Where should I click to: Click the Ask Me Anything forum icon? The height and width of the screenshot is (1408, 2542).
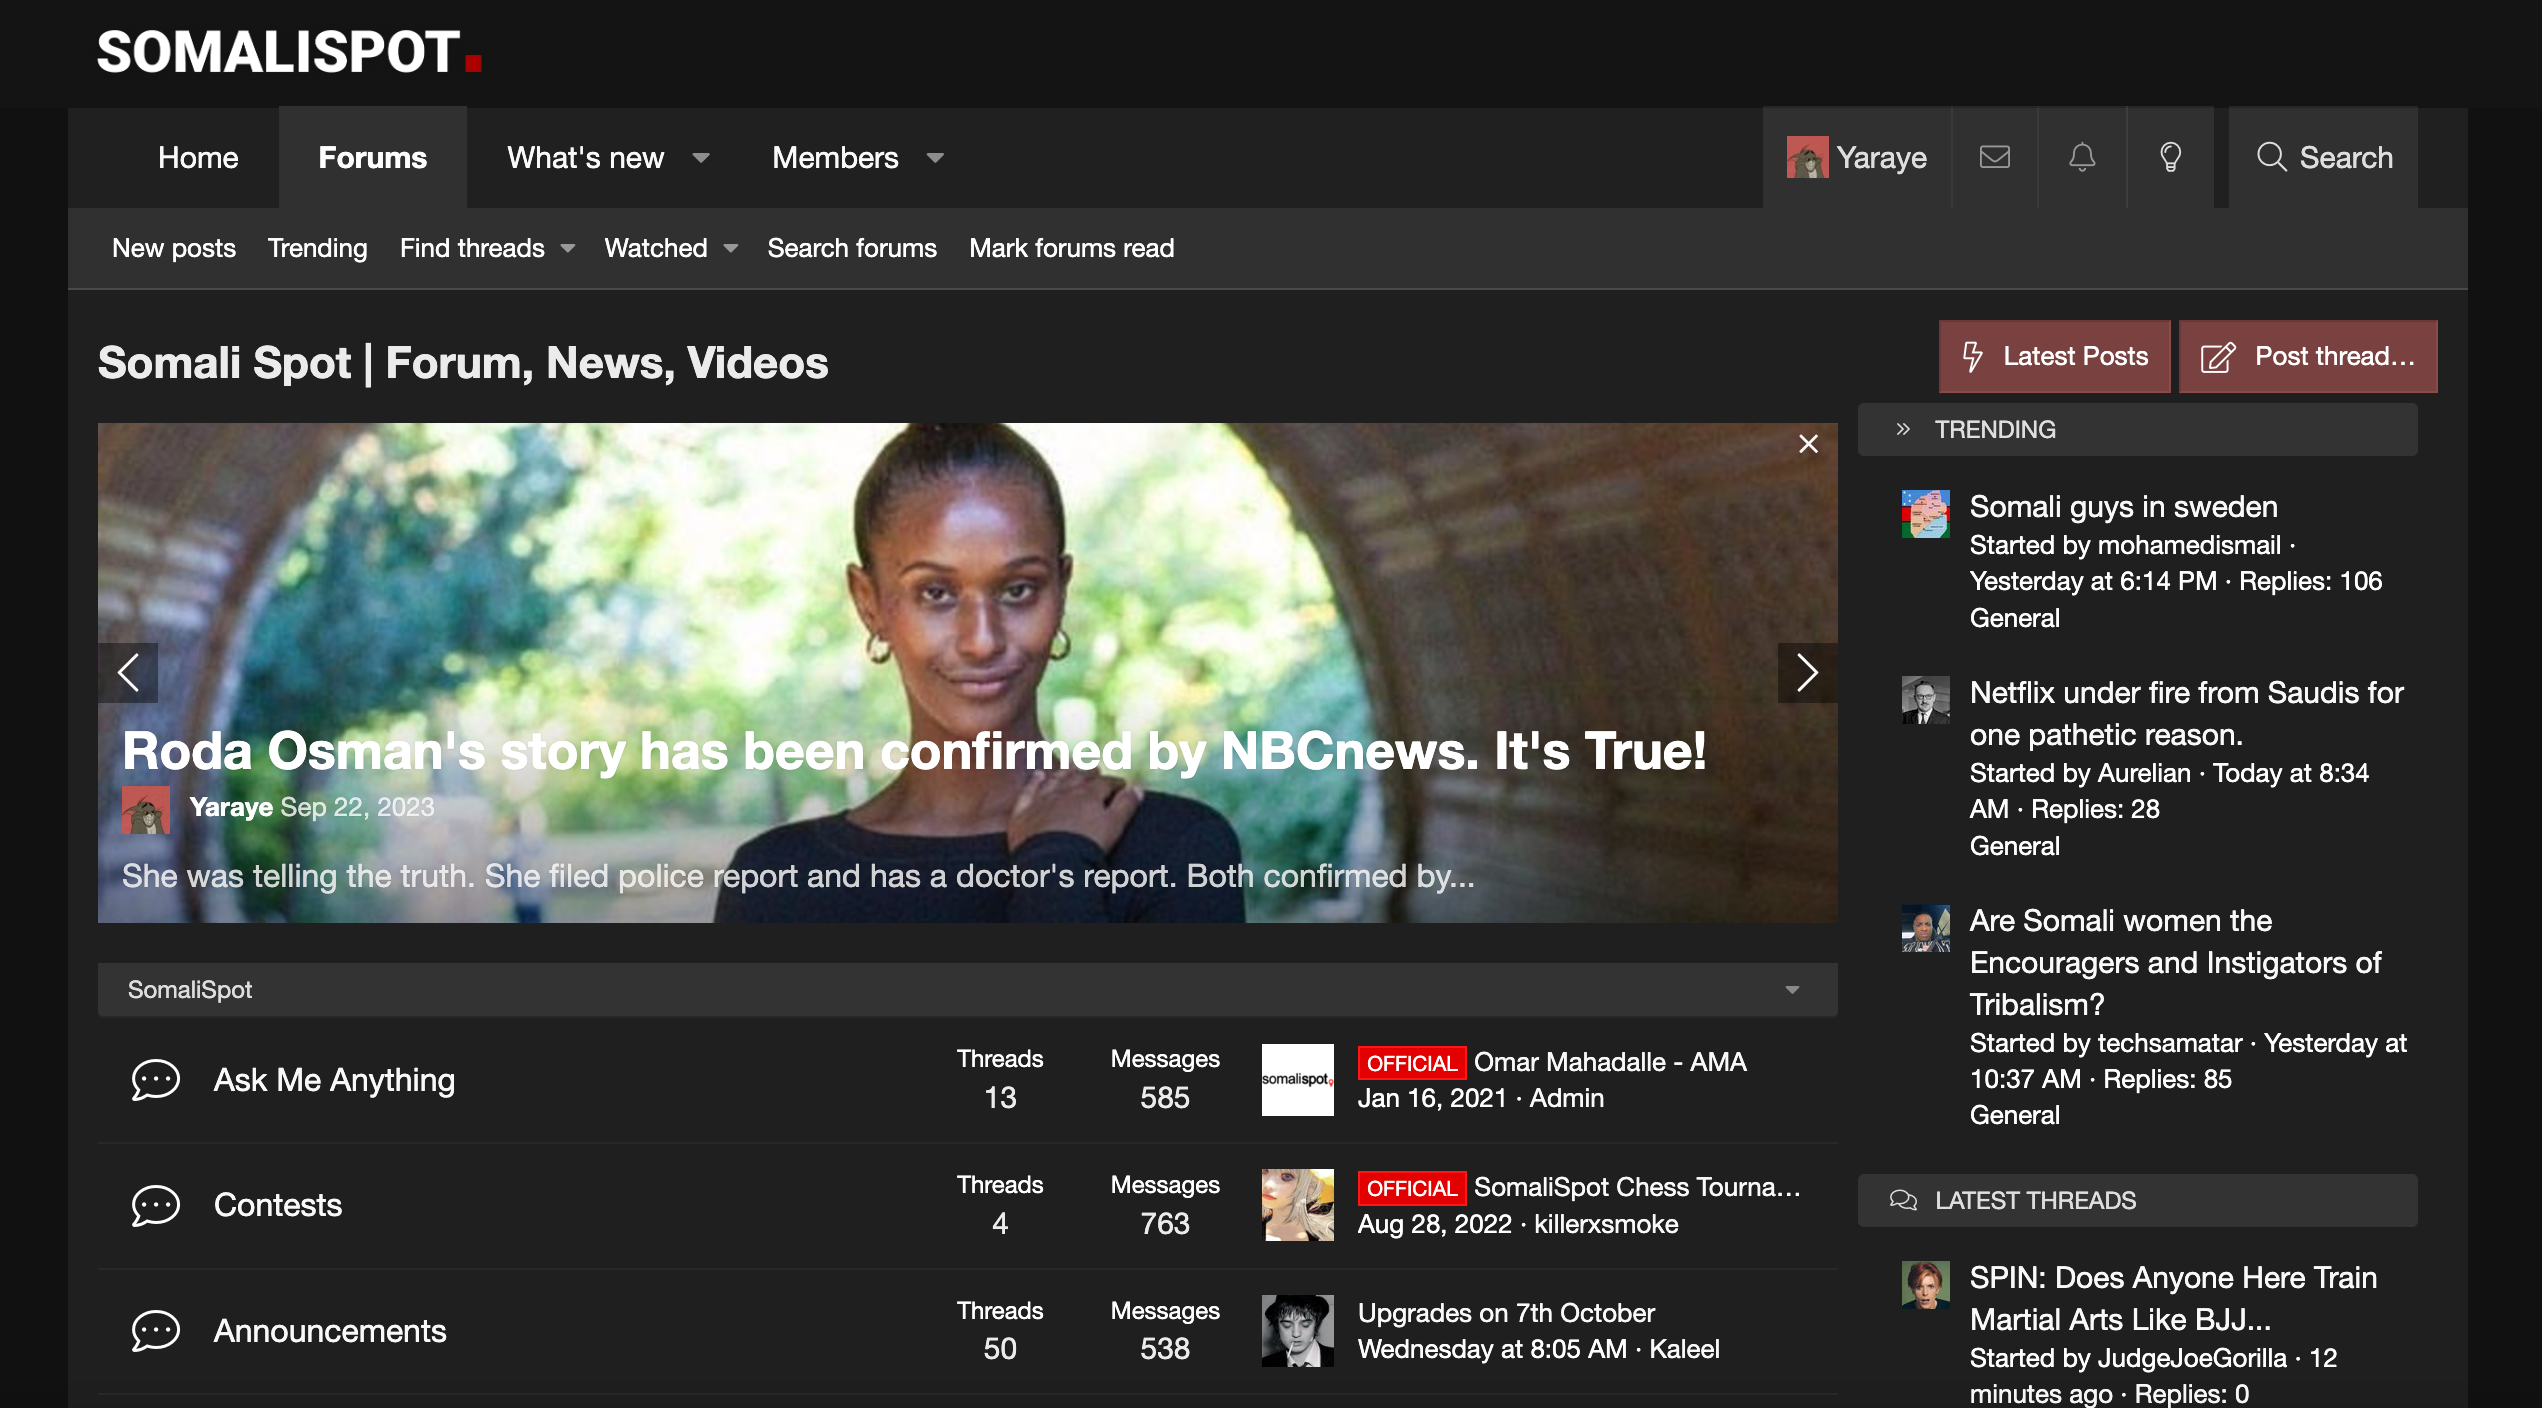click(156, 1080)
